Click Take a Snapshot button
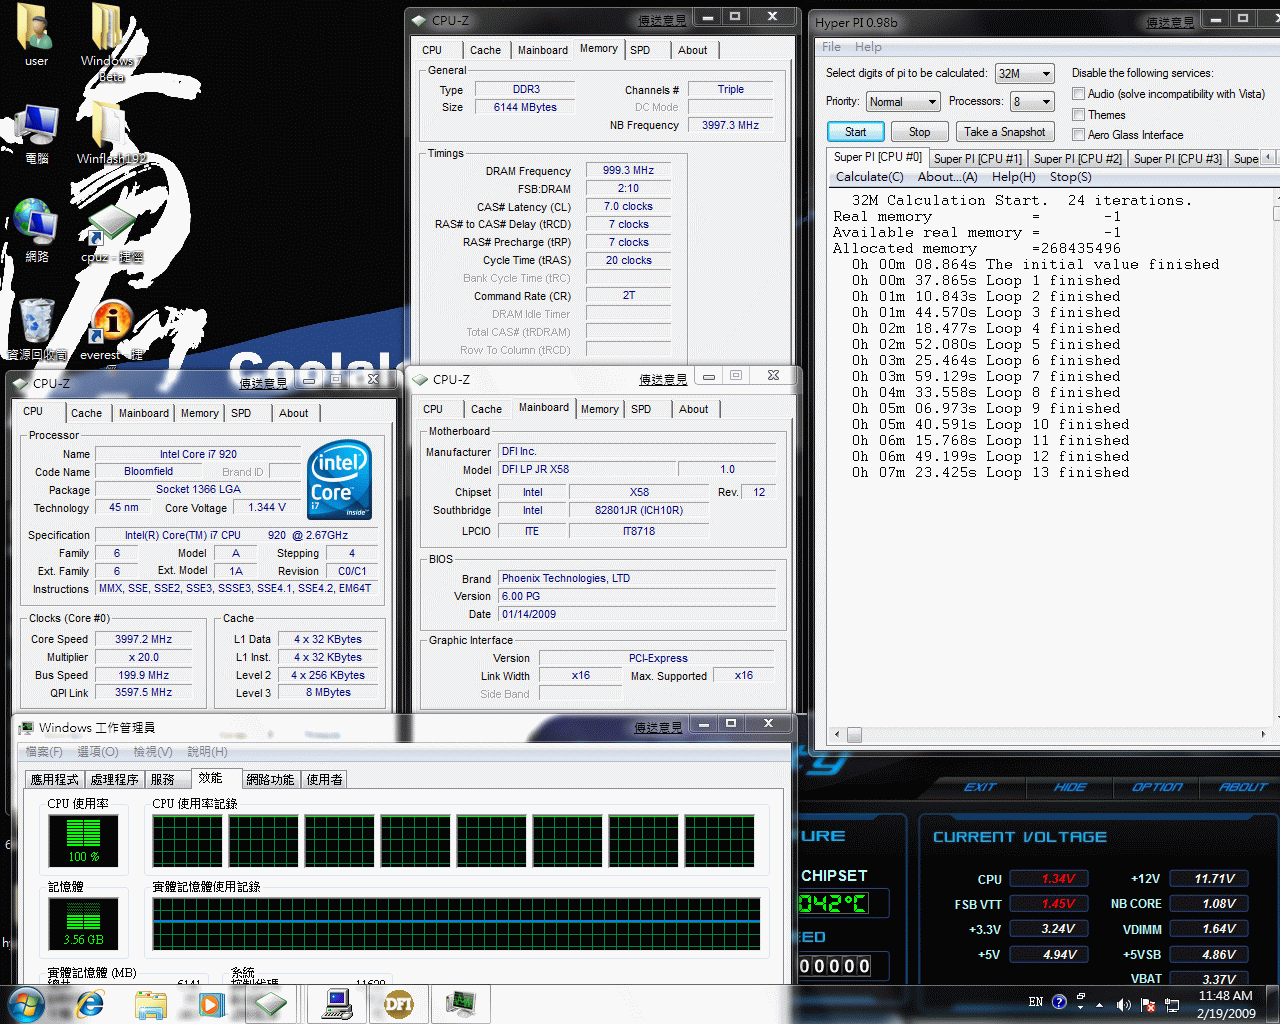The height and width of the screenshot is (1024, 1280). [x=1004, y=131]
